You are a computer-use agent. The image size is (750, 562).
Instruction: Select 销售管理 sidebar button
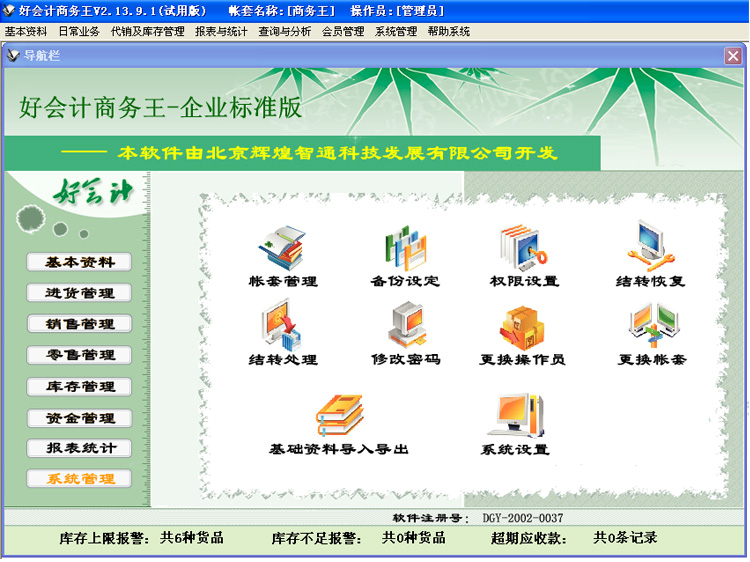click(x=79, y=324)
